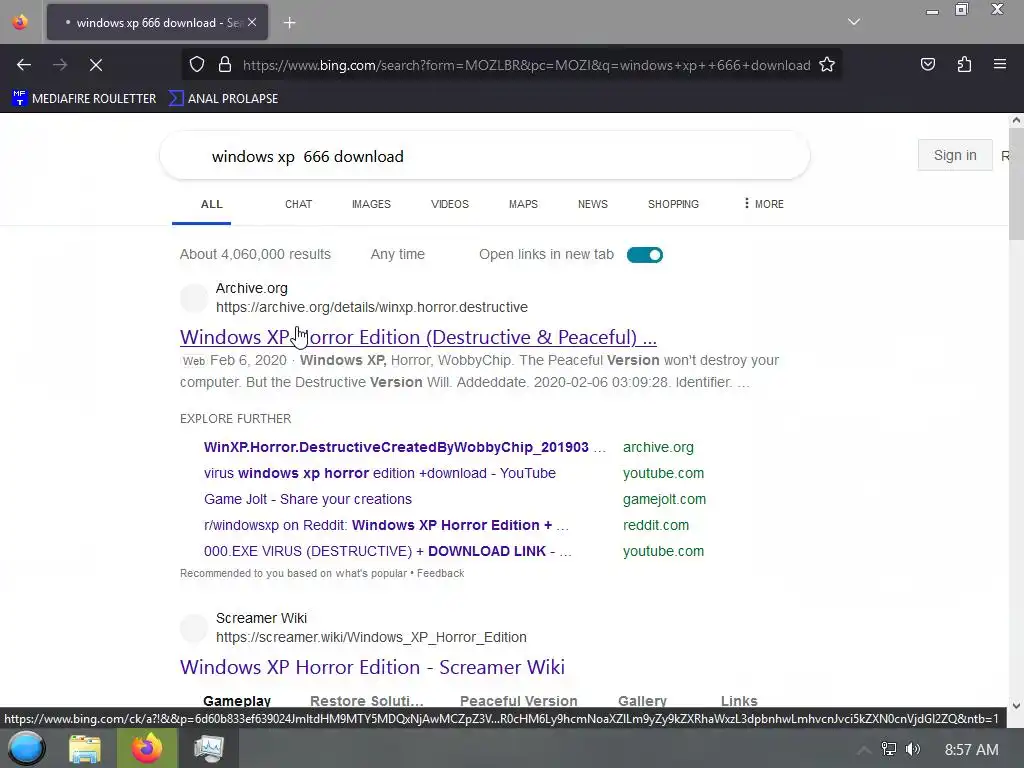Stop page loading with the X button
Image resolution: width=1024 pixels, height=768 pixels.
point(96,65)
